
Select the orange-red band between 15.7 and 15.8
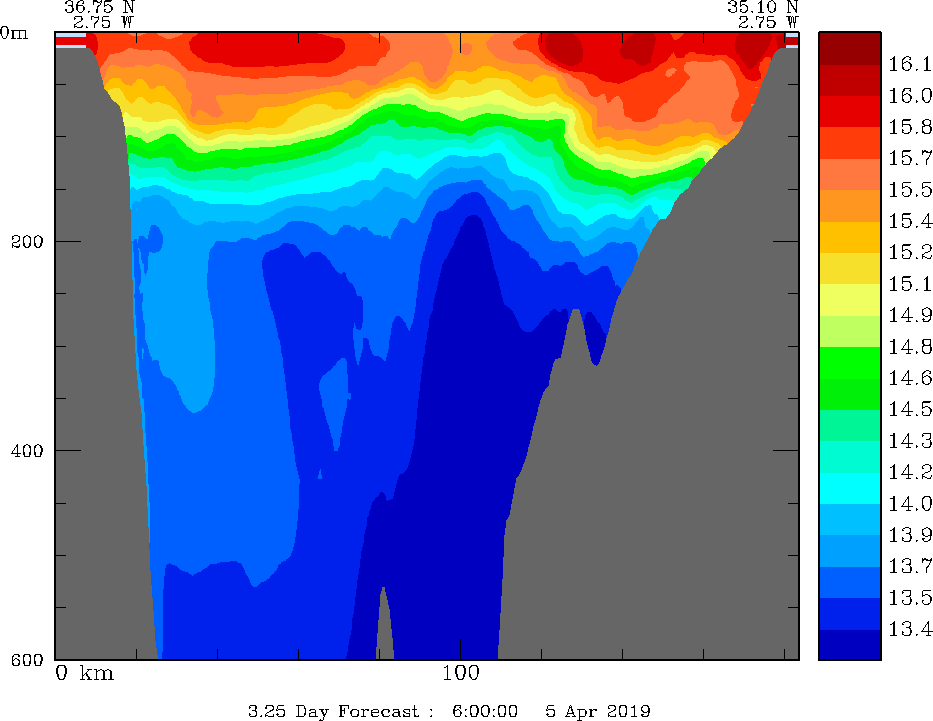(x=850, y=143)
